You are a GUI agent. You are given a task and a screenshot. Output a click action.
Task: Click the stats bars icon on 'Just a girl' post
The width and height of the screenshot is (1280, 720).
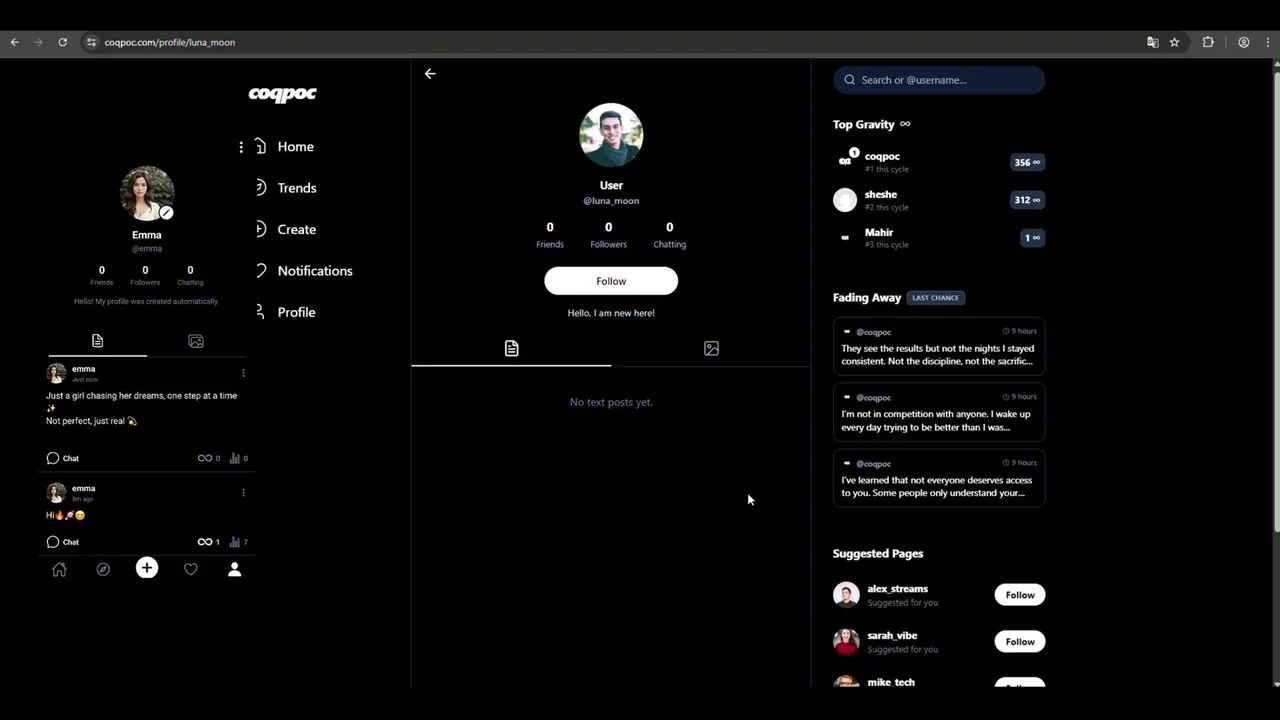pos(235,458)
